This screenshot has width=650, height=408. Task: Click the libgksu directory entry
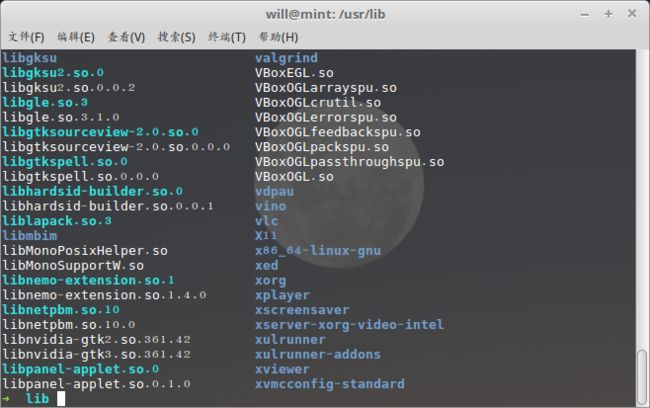point(29,58)
